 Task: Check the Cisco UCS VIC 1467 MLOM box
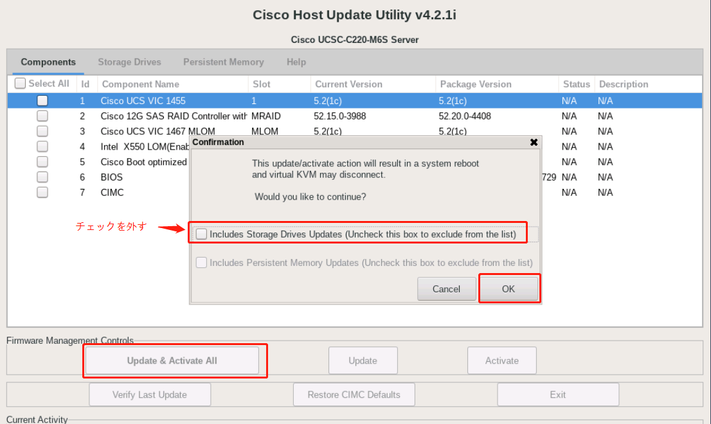tap(42, 131)
